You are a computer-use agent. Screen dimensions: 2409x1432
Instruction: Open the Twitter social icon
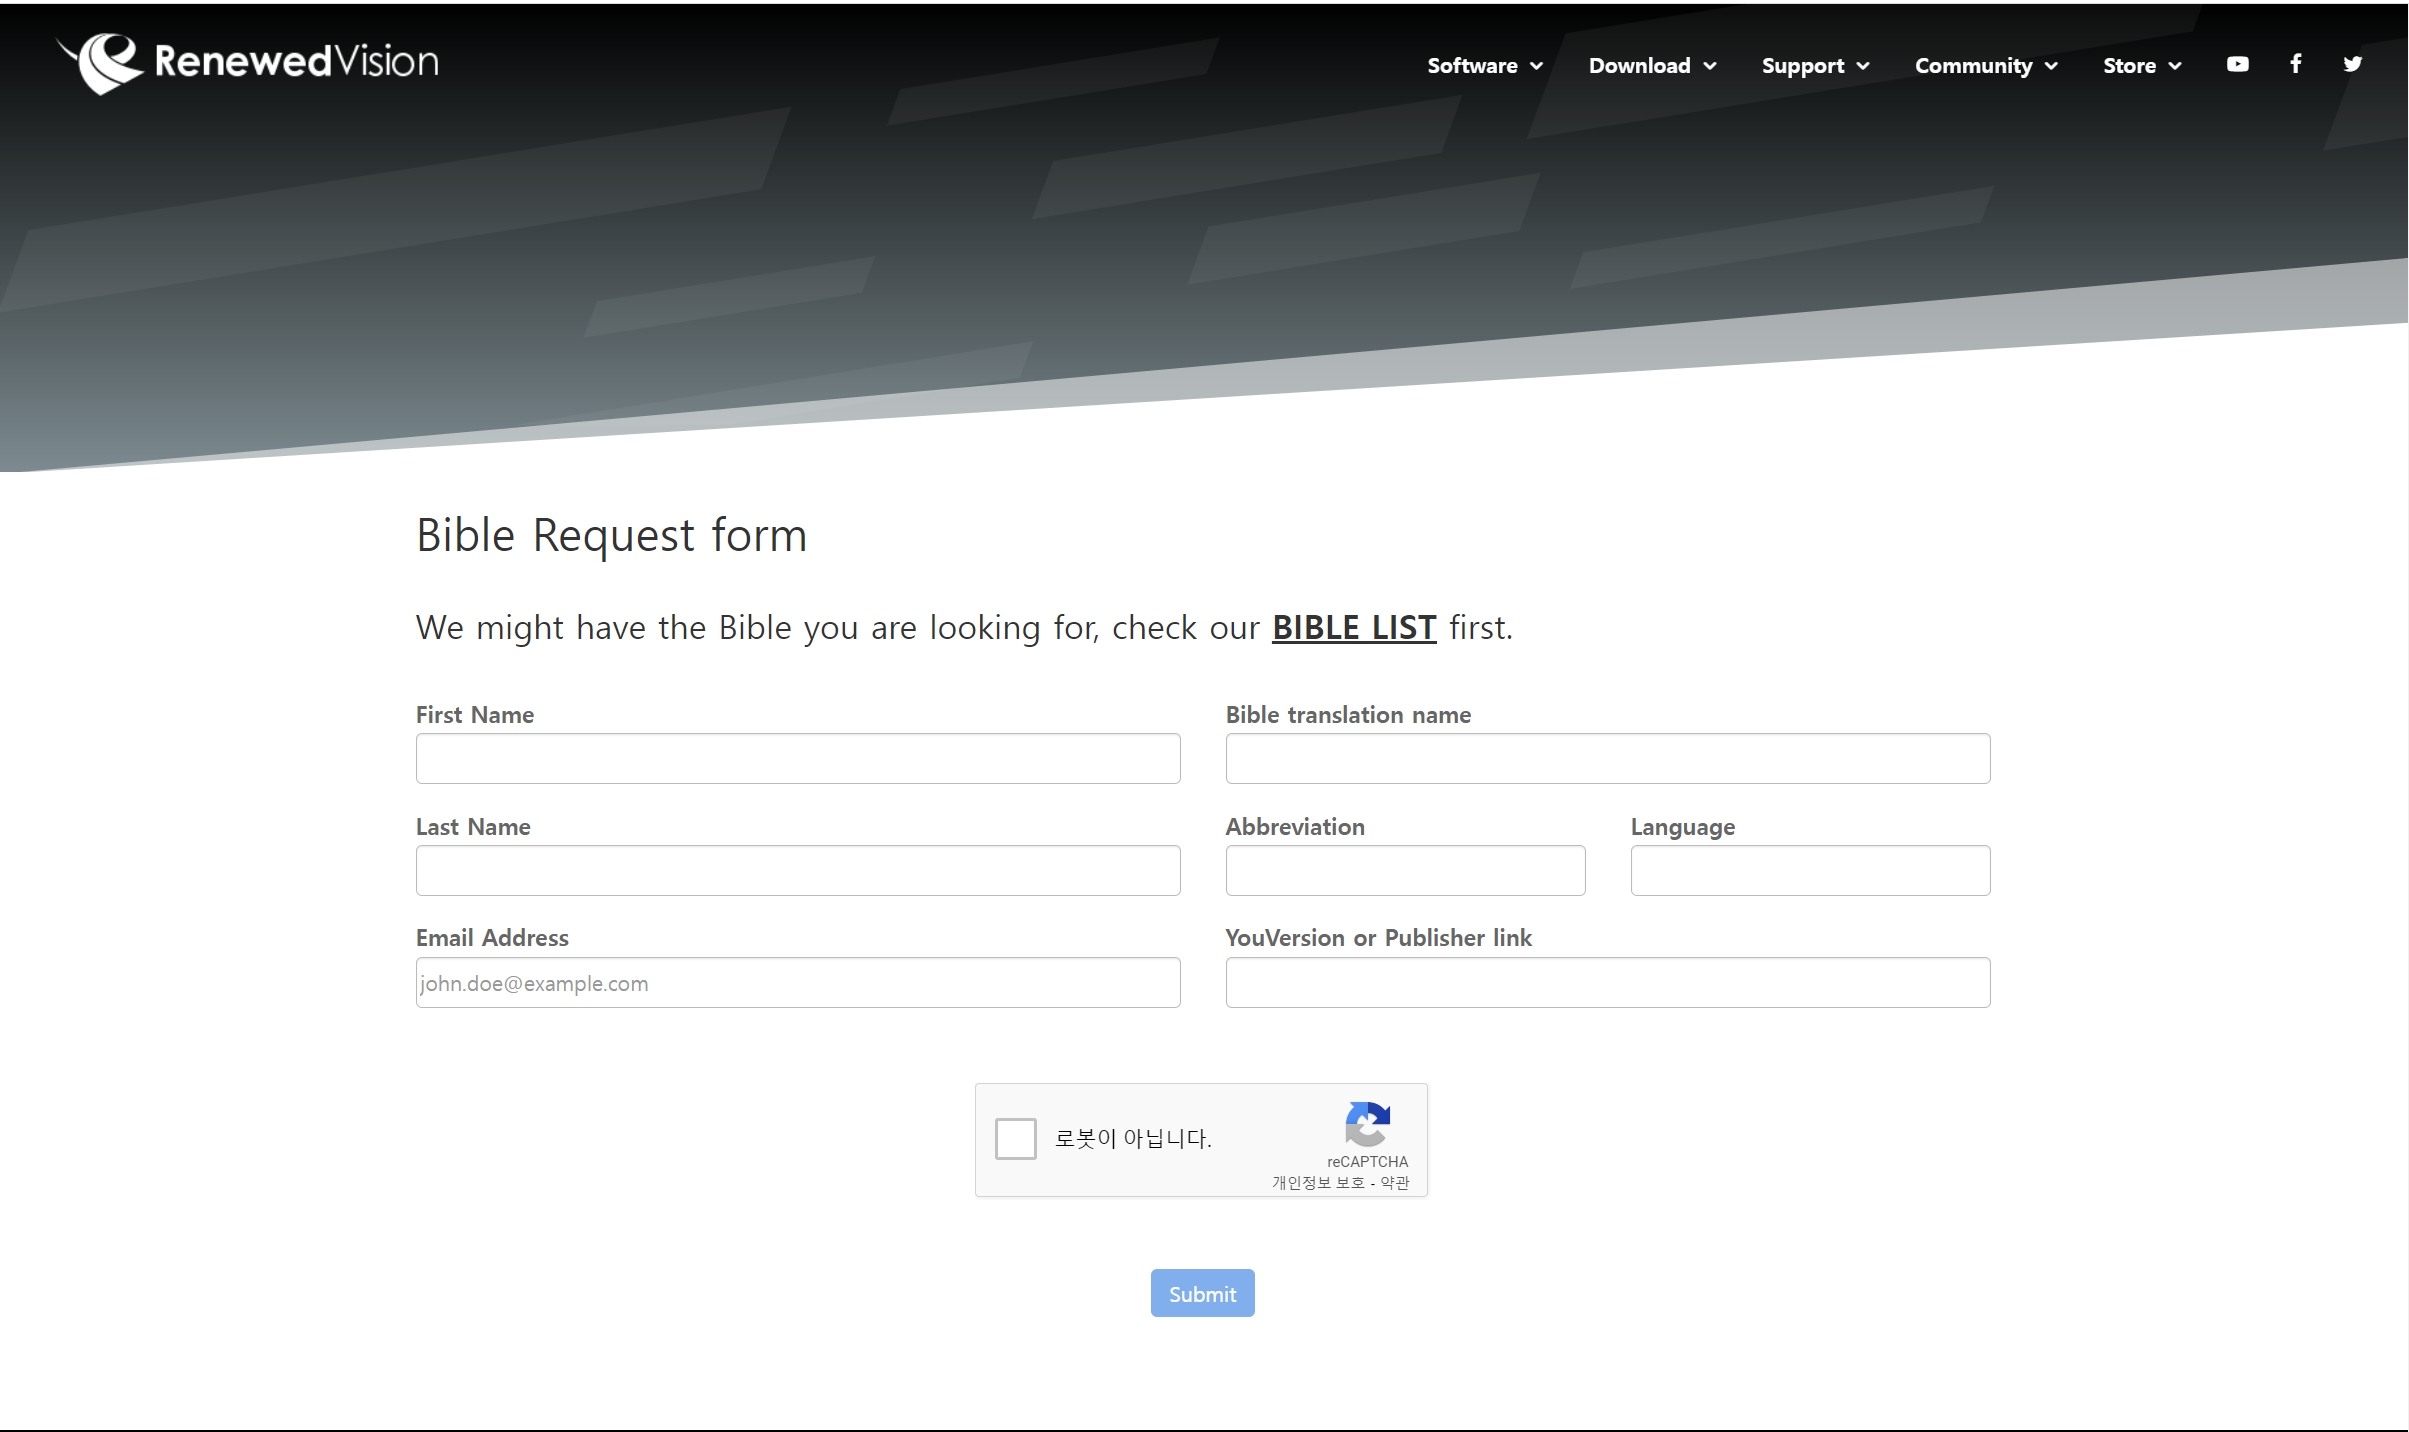click(x=2352, y=64)
